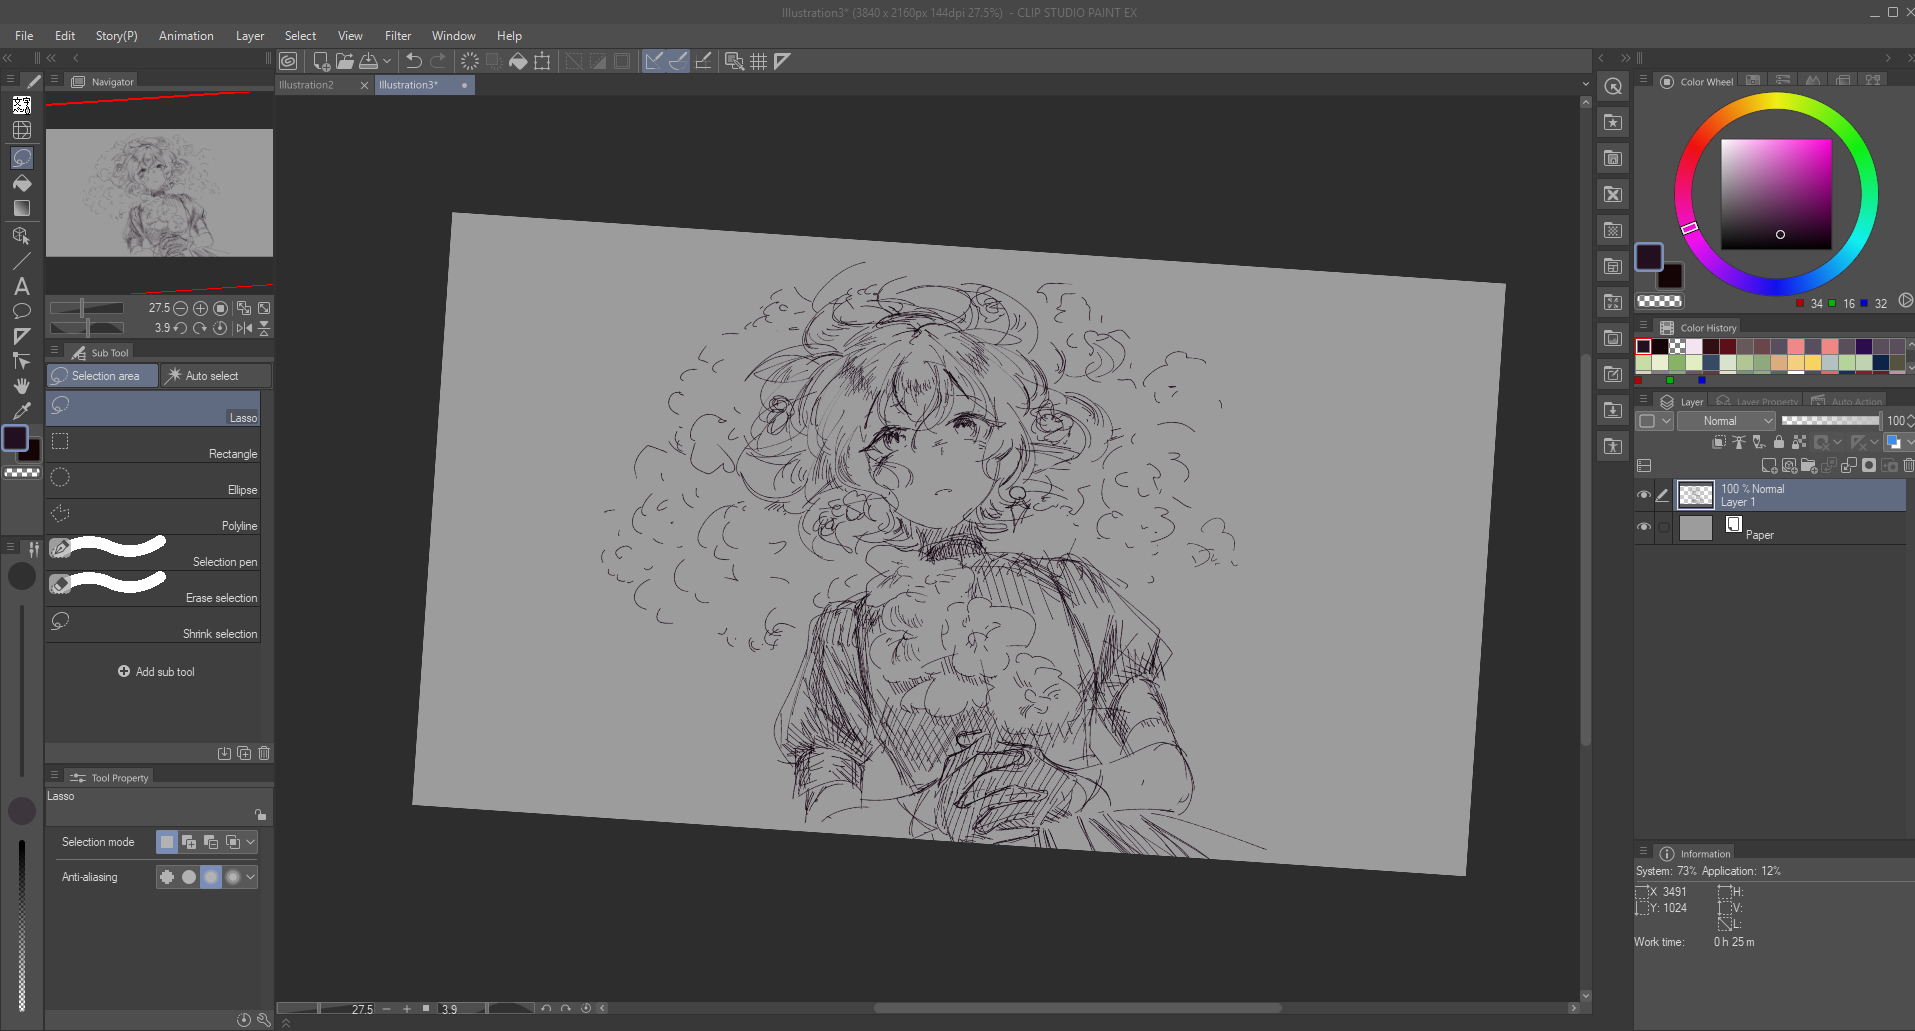This screenshot has width=1915, height=1031.
Task: Click the Undo arrow in the command bar
Action: coord(413,61)
